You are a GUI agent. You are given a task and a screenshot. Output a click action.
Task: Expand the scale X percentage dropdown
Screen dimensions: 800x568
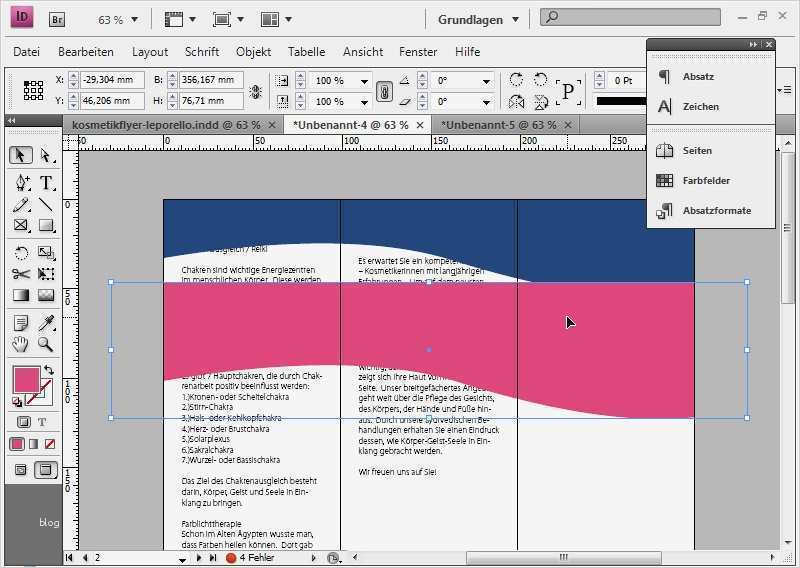tap(364, 81)
